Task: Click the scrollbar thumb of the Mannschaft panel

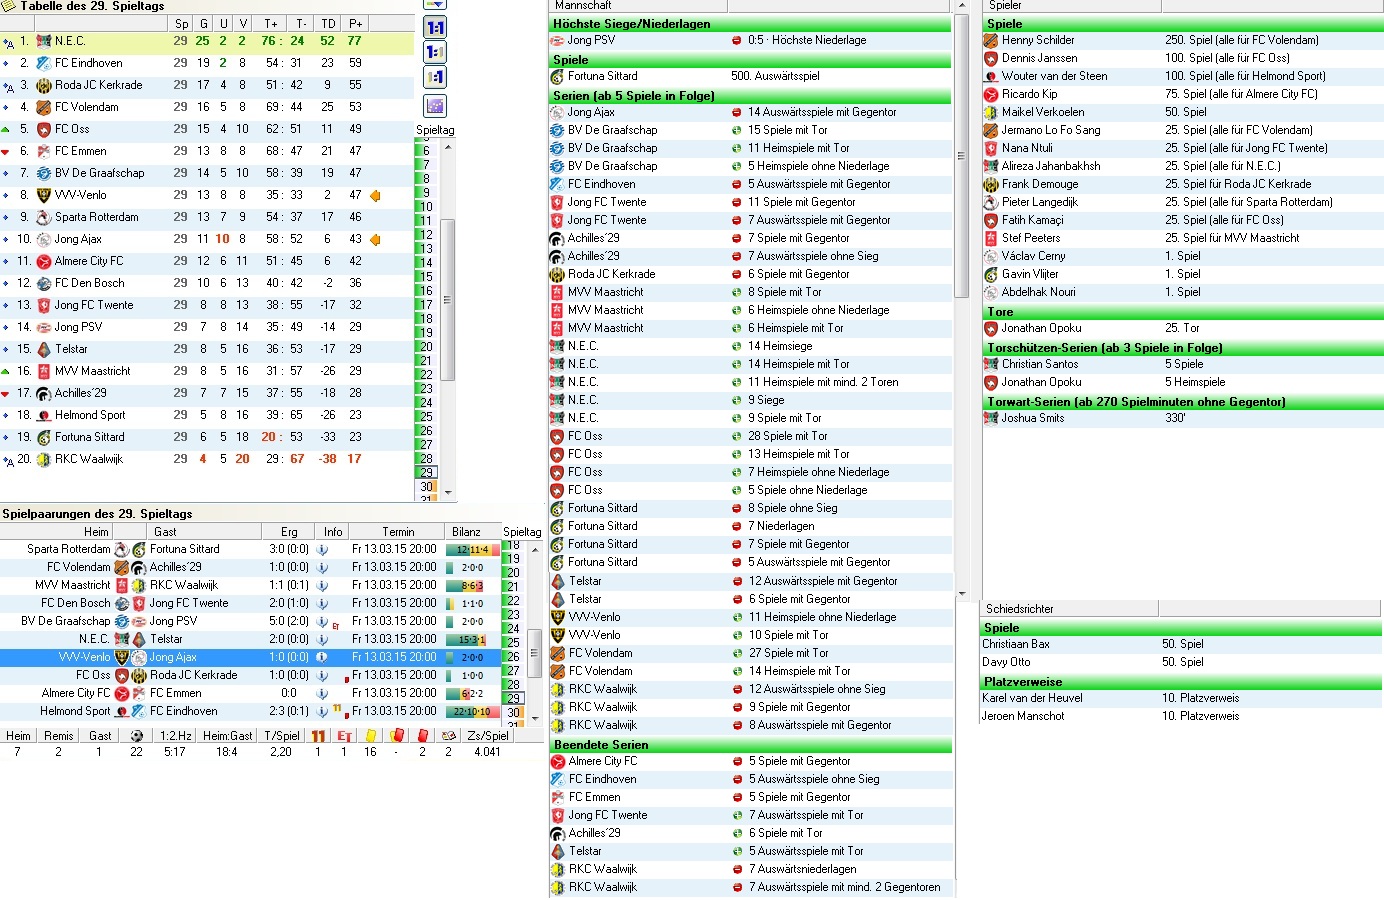Action: click(x=962, y=155)
